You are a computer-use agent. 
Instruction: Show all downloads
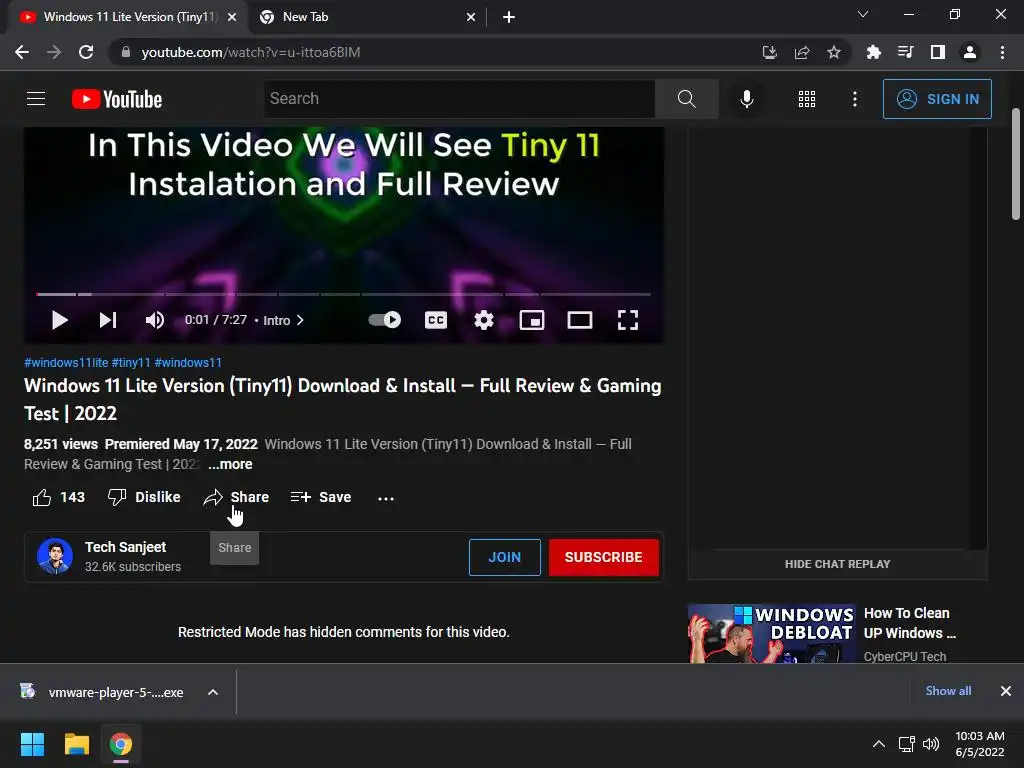(948, 691)
